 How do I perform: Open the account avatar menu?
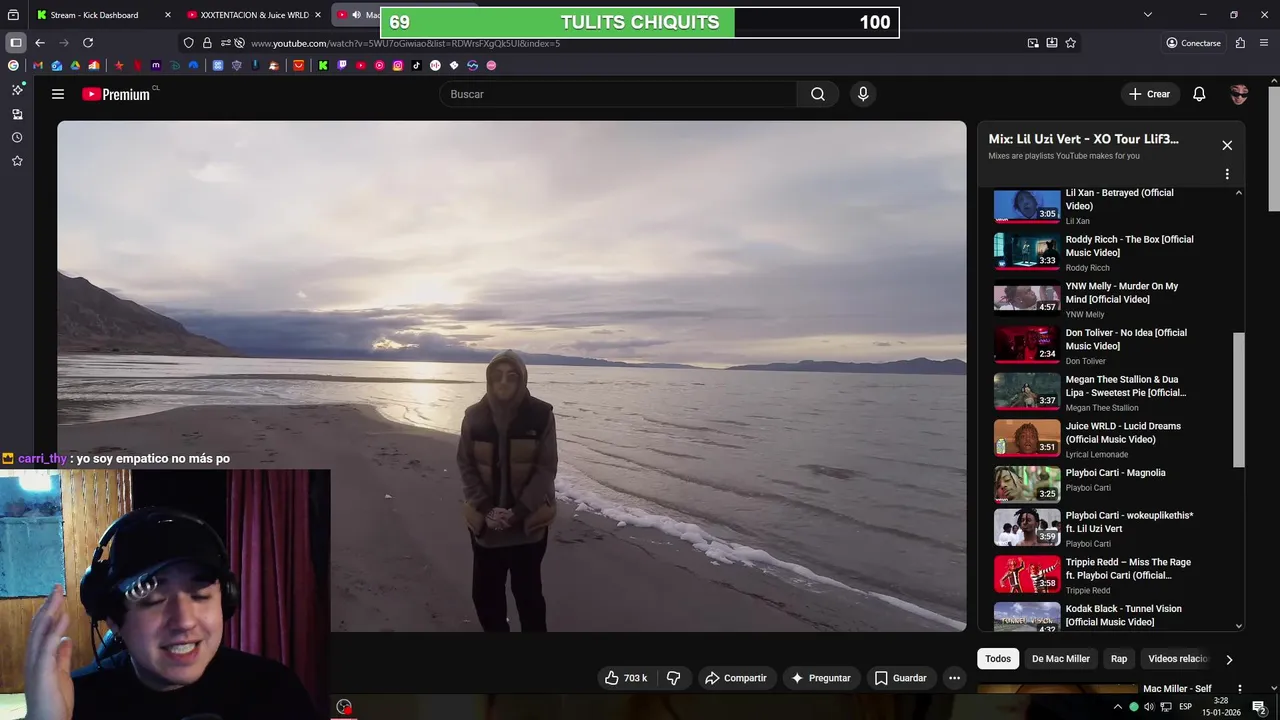1239,94
